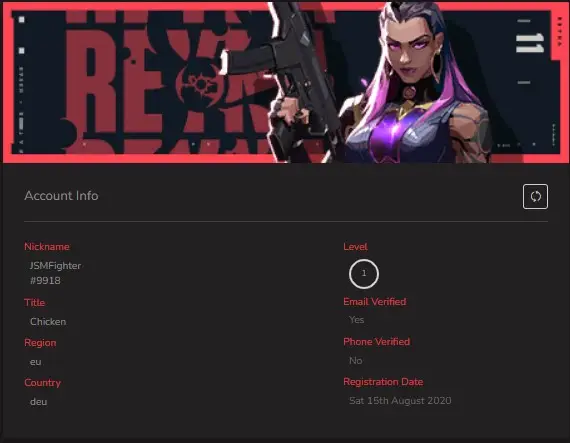Select the eu region value
This screenshot has width=570, height=443.
pos(35,362)
